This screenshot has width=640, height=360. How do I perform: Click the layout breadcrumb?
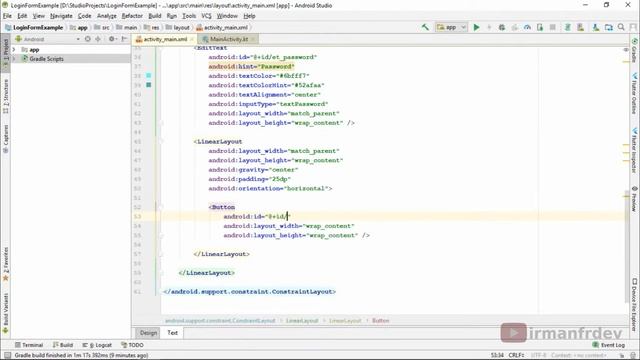(178, 27)
